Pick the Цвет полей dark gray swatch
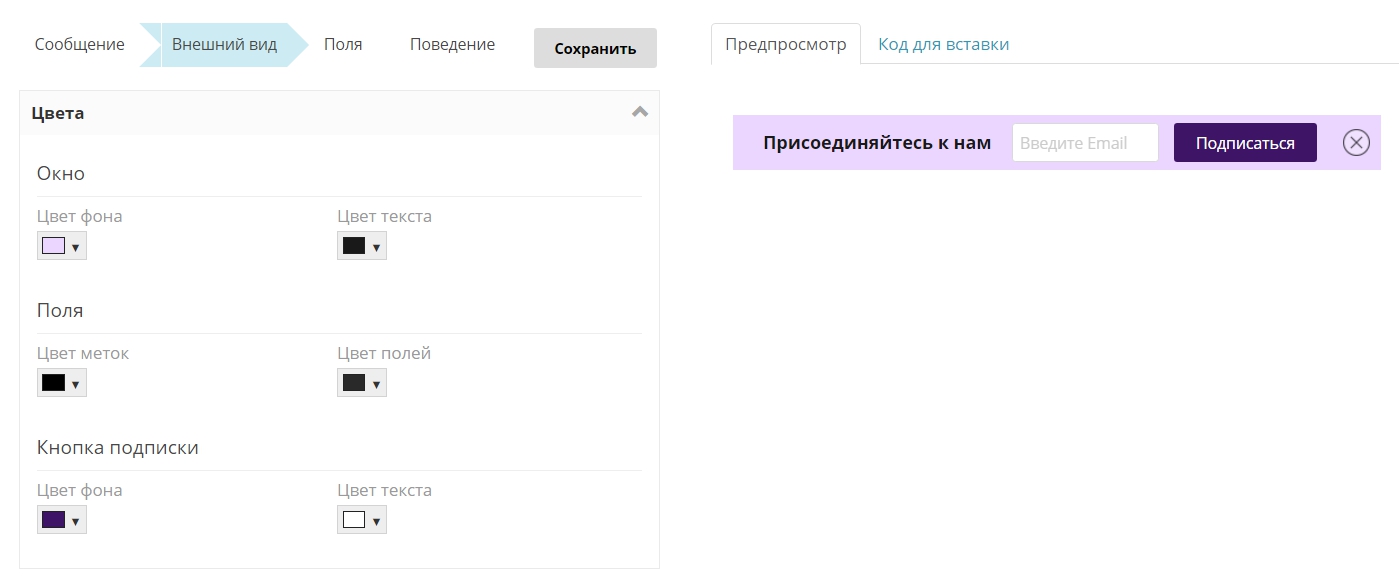 [x=353, y=383]
